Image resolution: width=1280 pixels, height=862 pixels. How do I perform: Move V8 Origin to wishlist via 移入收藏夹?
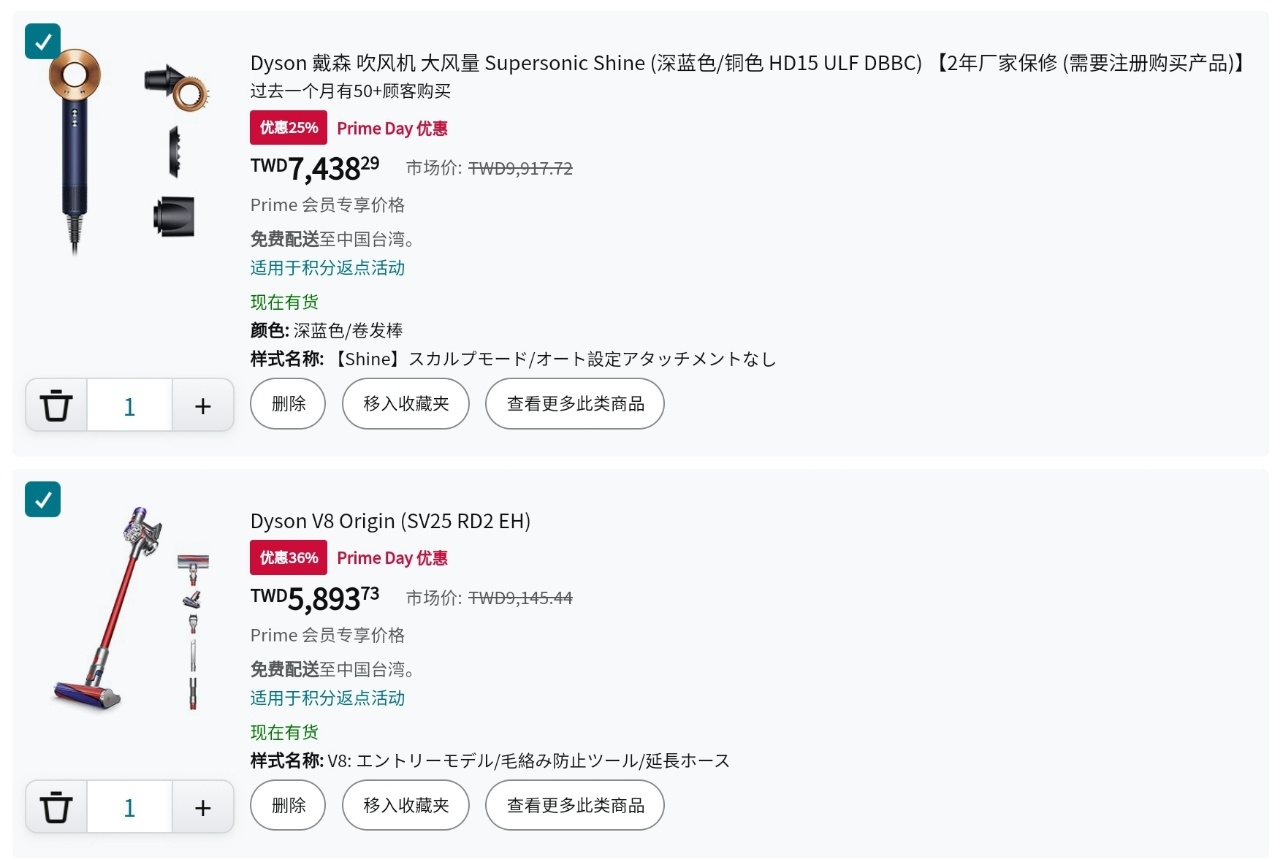click(405, 805)
